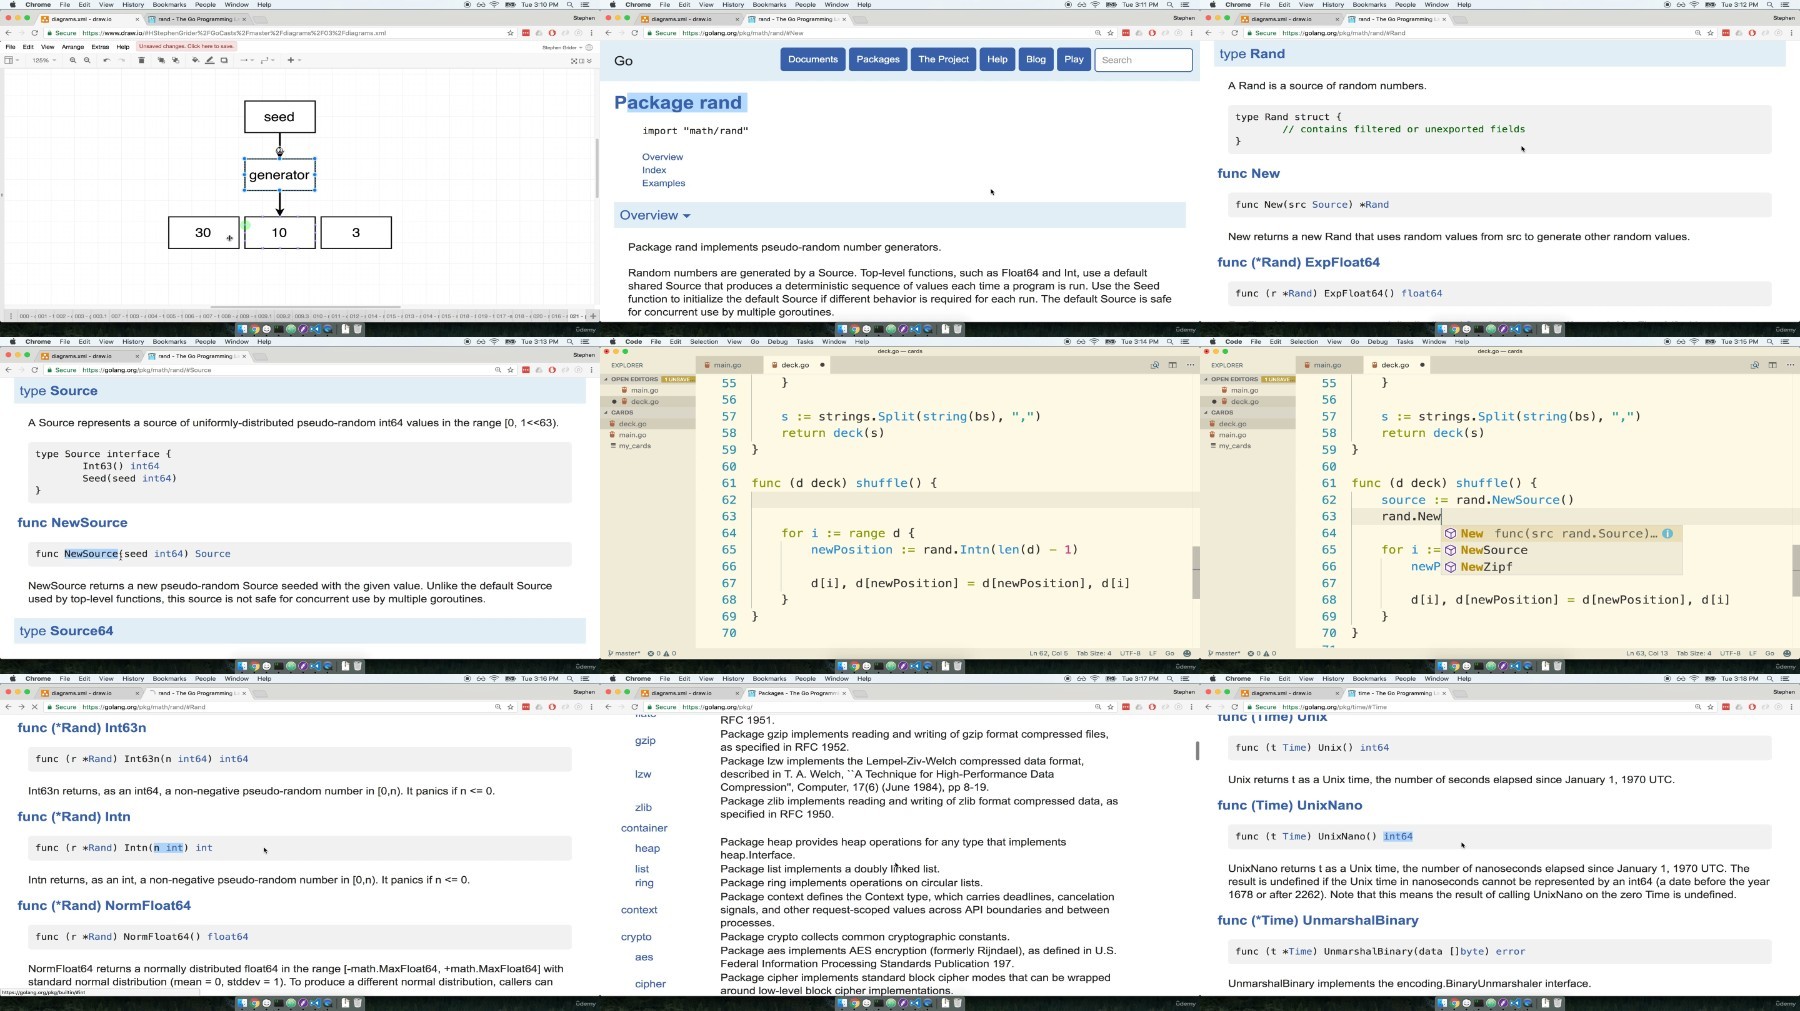Image resolution: width=1800 pixels, height=1011 pixels.
Task: Click 'func (*Rand) NormFloat64' heading link
Action: pyautogui.click(x=104, y=905)
